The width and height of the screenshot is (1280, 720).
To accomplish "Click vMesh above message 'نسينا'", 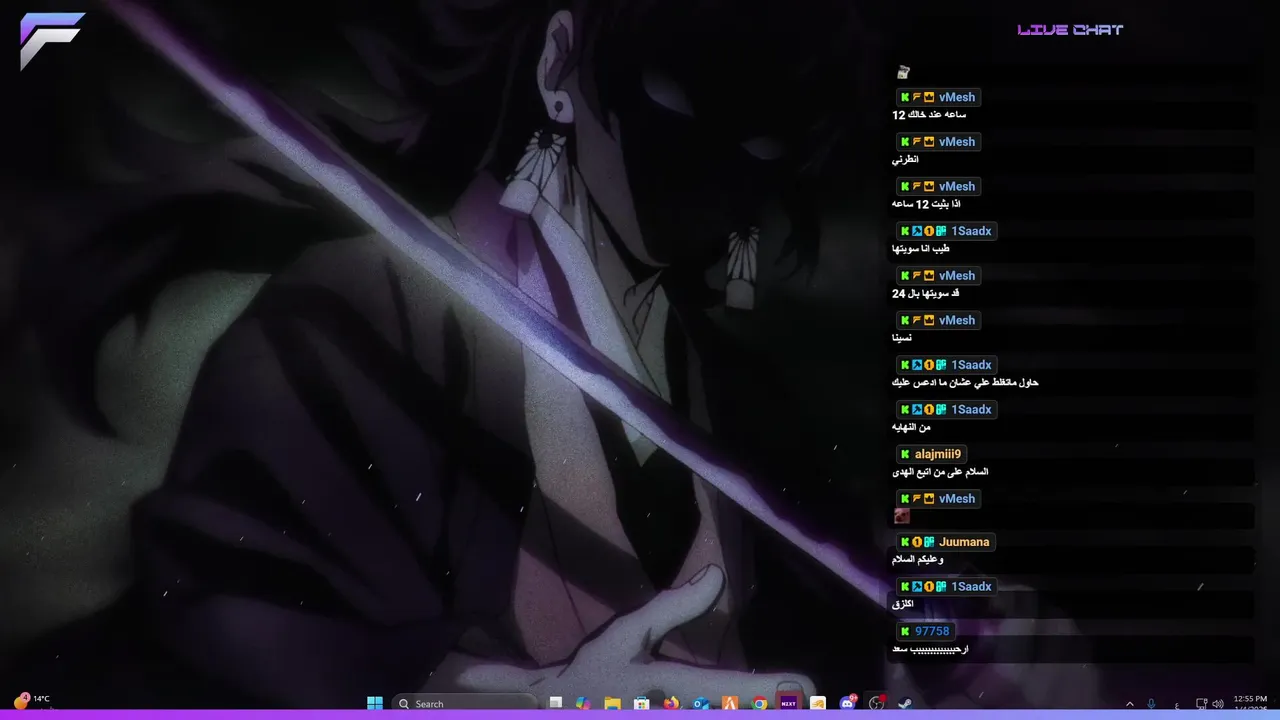I will [x=957, y=320].
